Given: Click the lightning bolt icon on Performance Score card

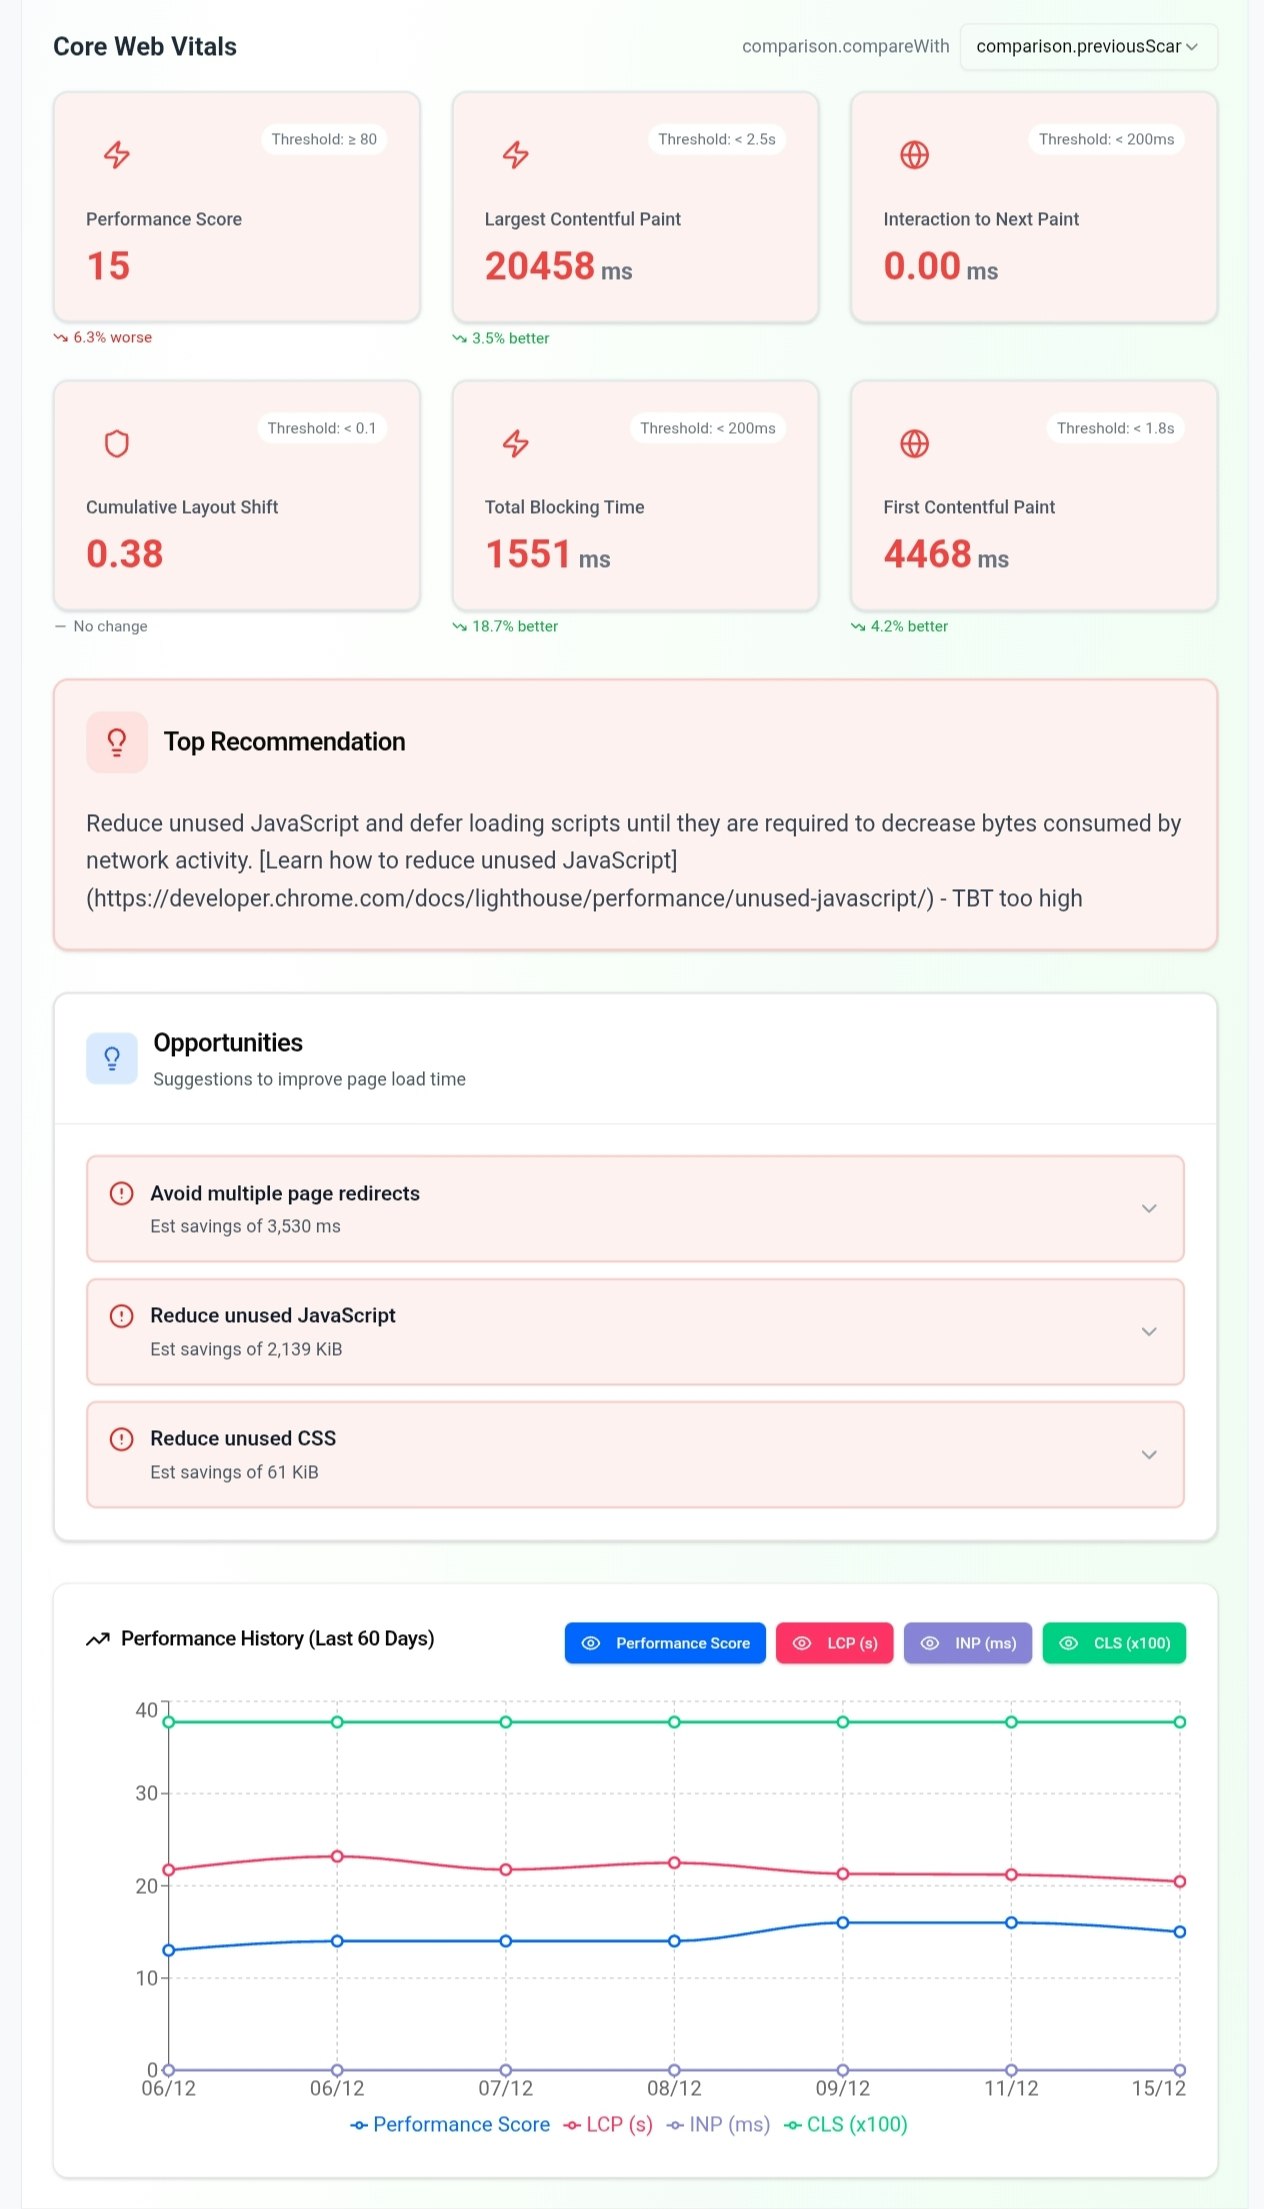Looking at the screenshot, I should pyautogui.click(x=116, y=156).
